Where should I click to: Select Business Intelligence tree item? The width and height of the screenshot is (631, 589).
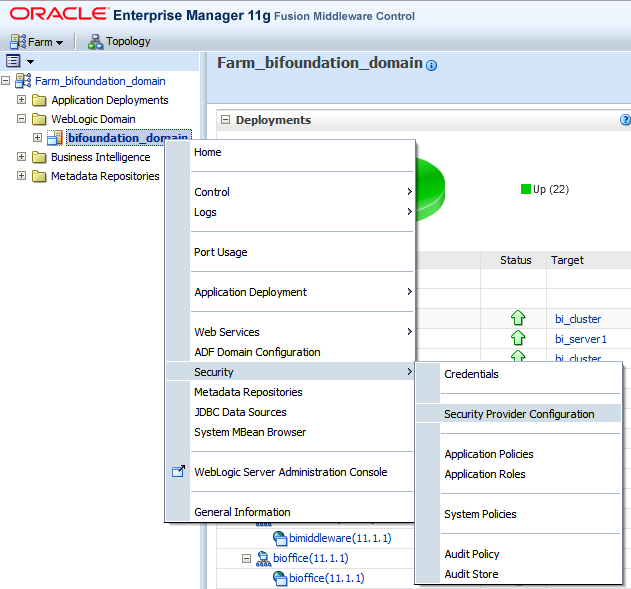101,157
